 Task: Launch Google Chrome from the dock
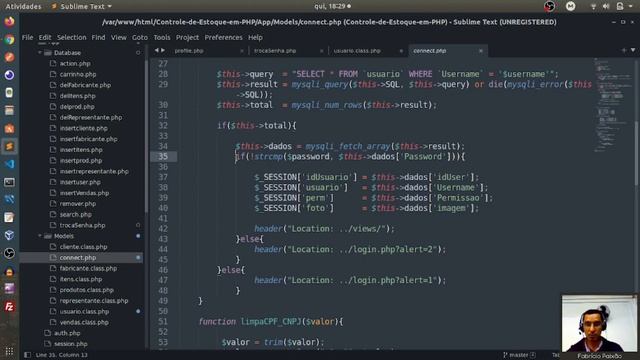point(9,40)
